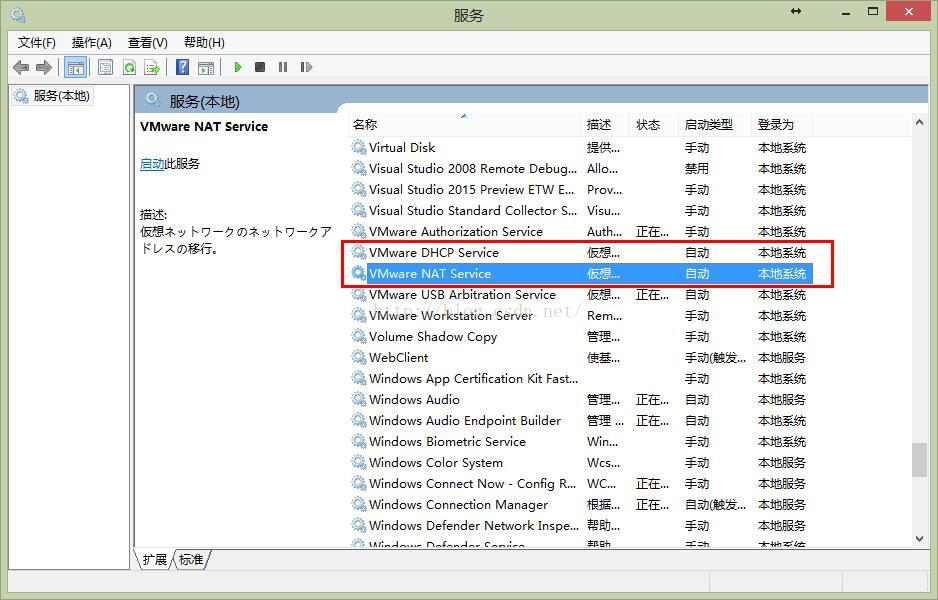Toggle the action pane toolbar icon
The image size is (938, 600).
206,67
